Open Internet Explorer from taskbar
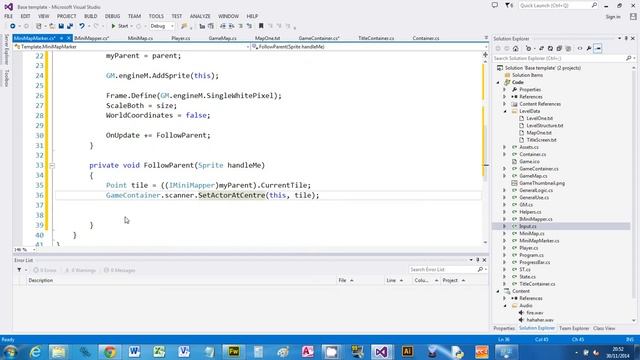The width and height of the screenshot is (640, 360). point(36,352)
